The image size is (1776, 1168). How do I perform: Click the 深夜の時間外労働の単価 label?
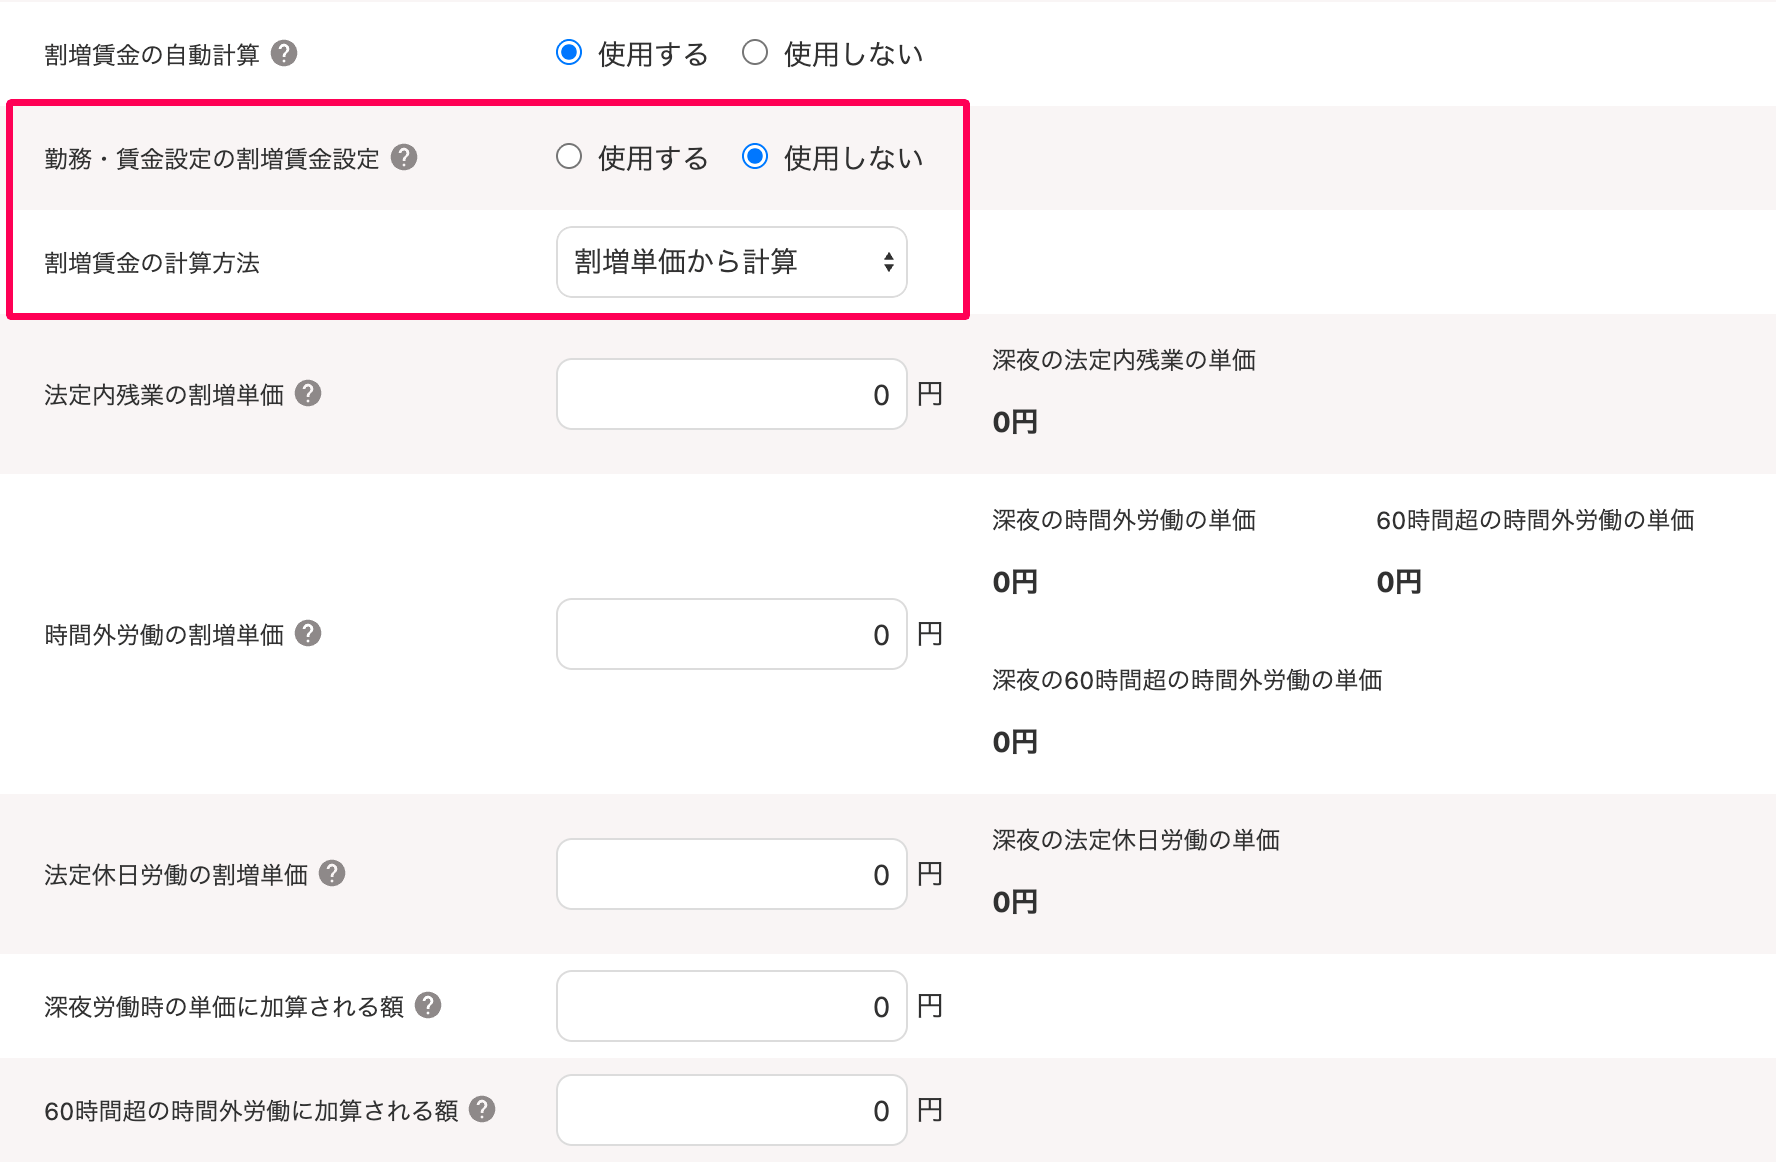pos(1124,520)
